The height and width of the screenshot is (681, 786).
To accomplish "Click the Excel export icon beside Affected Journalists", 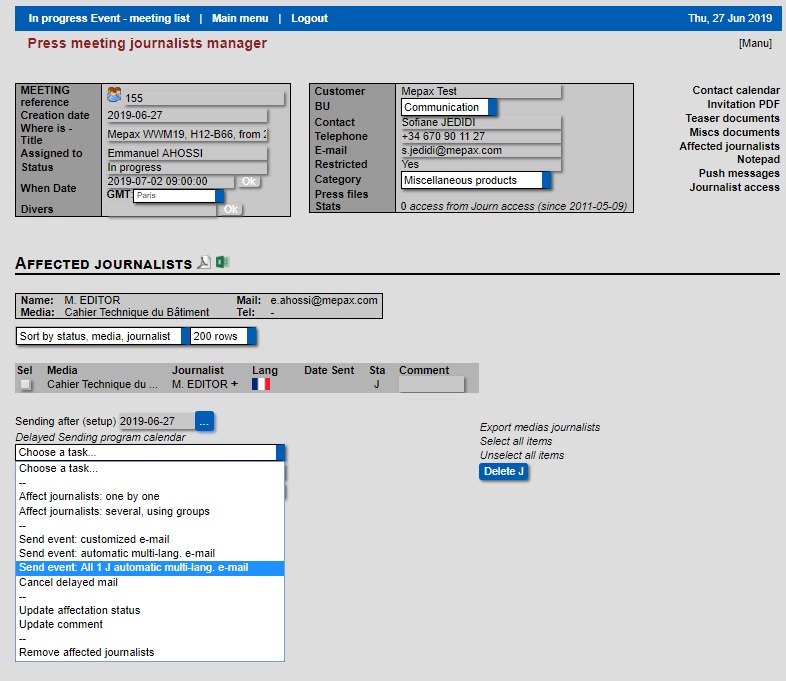I will (x=223, y=263).
